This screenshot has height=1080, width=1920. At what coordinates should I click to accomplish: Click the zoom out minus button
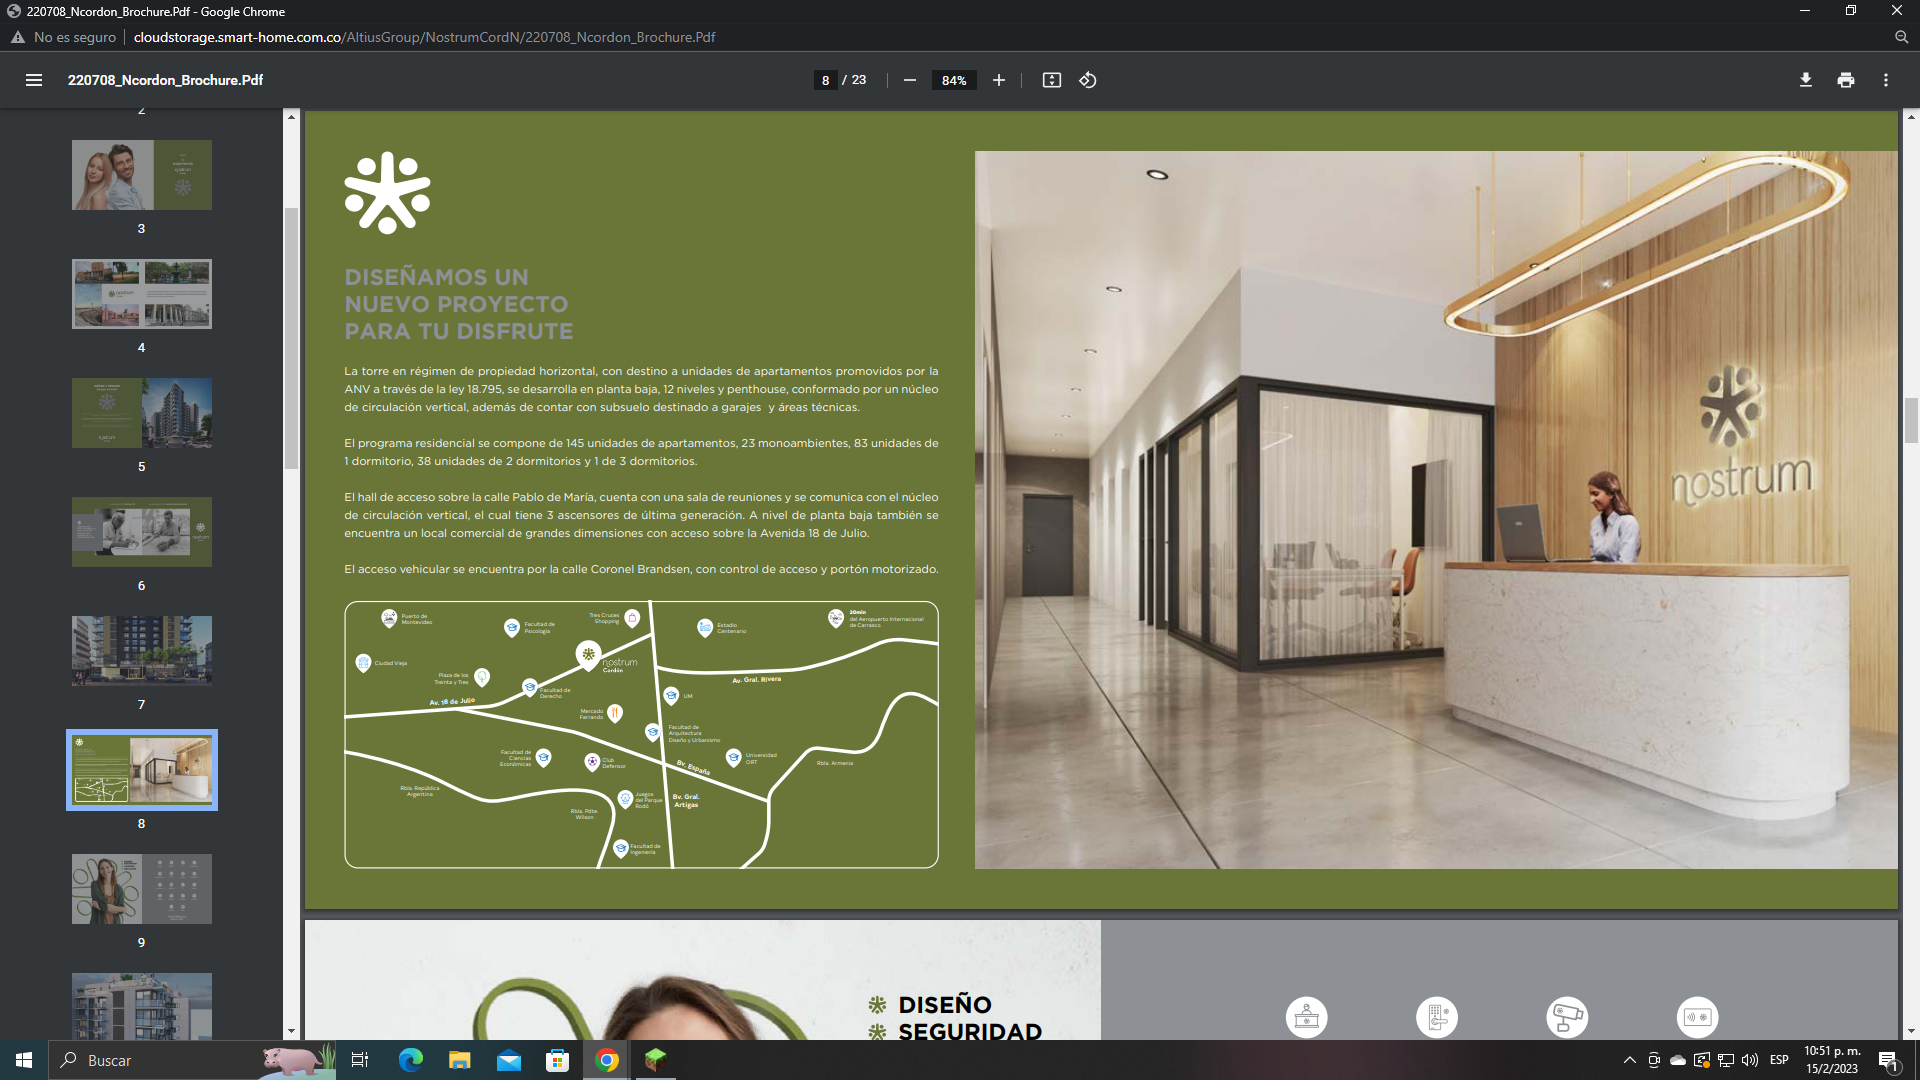(910, 80)
